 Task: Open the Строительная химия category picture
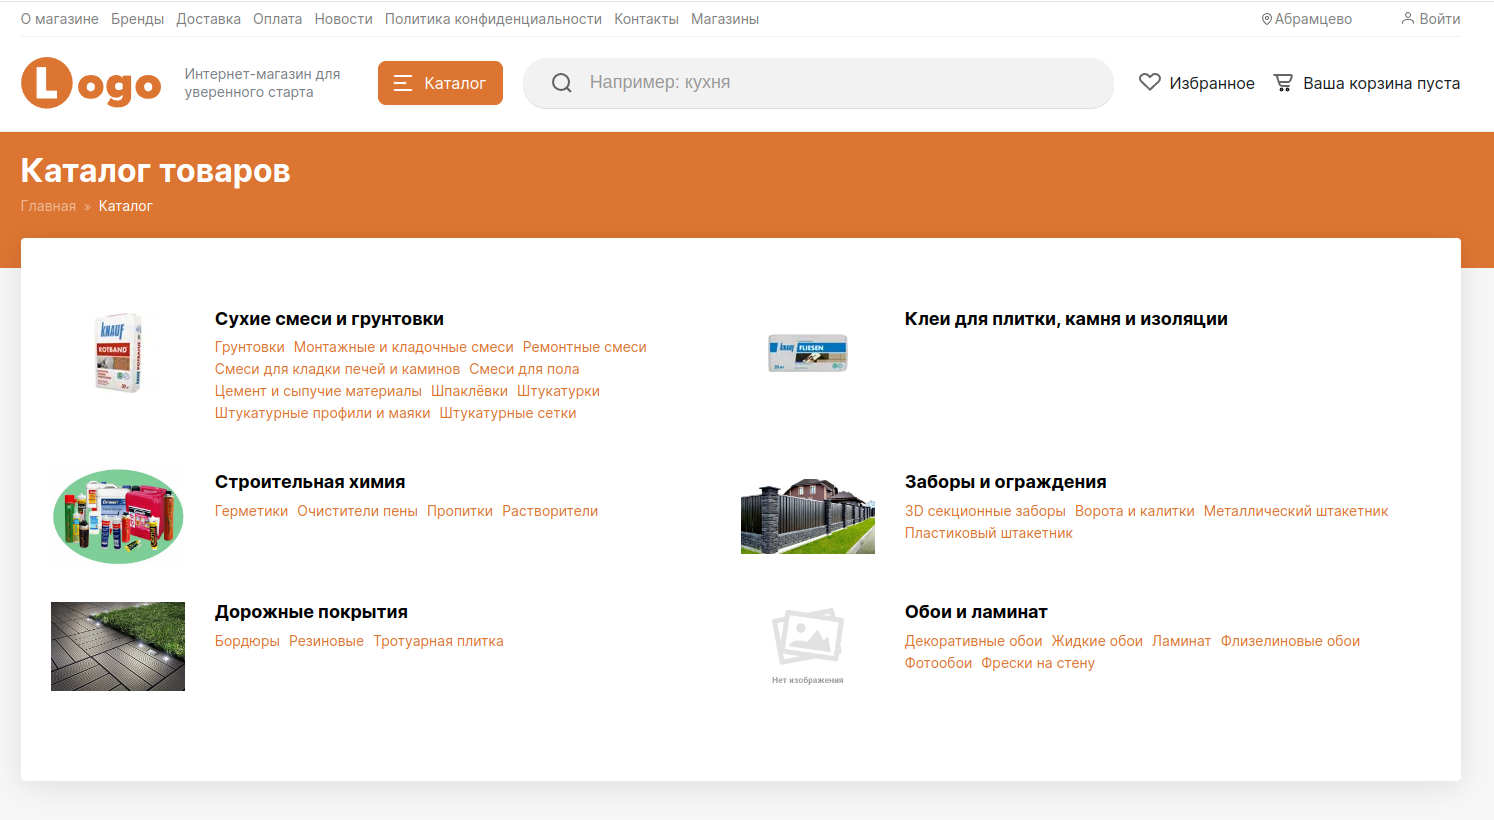[x=118, y=516]
